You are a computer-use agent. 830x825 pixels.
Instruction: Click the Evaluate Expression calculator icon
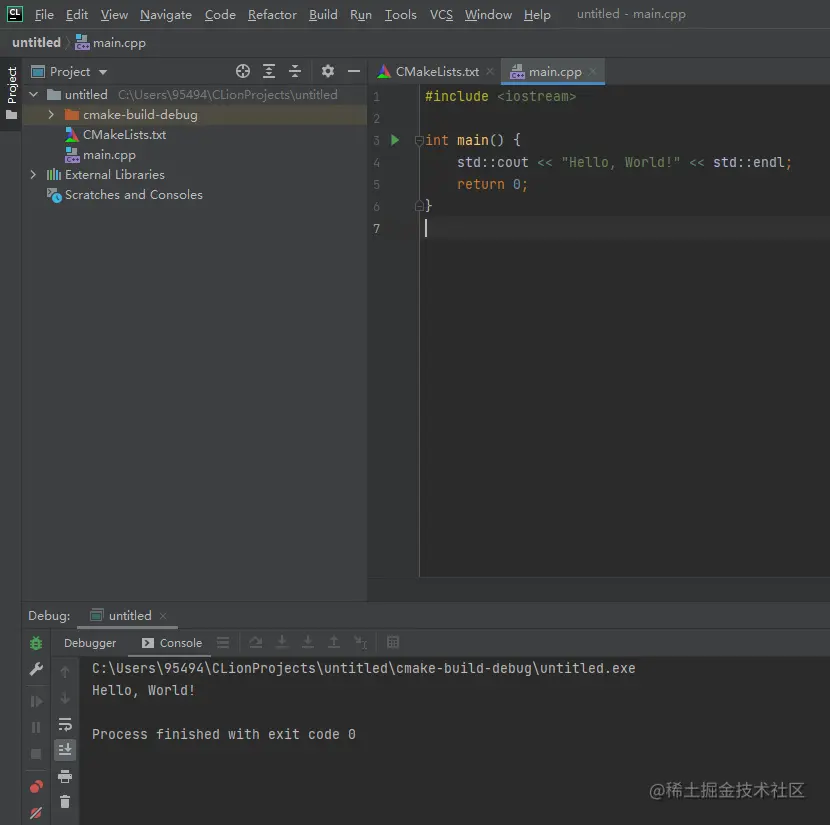click(393, 642)
